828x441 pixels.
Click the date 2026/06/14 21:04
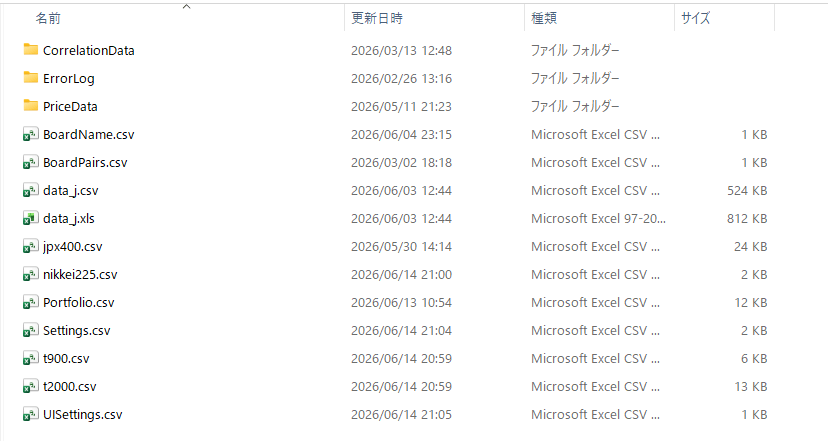pos(401,331)
